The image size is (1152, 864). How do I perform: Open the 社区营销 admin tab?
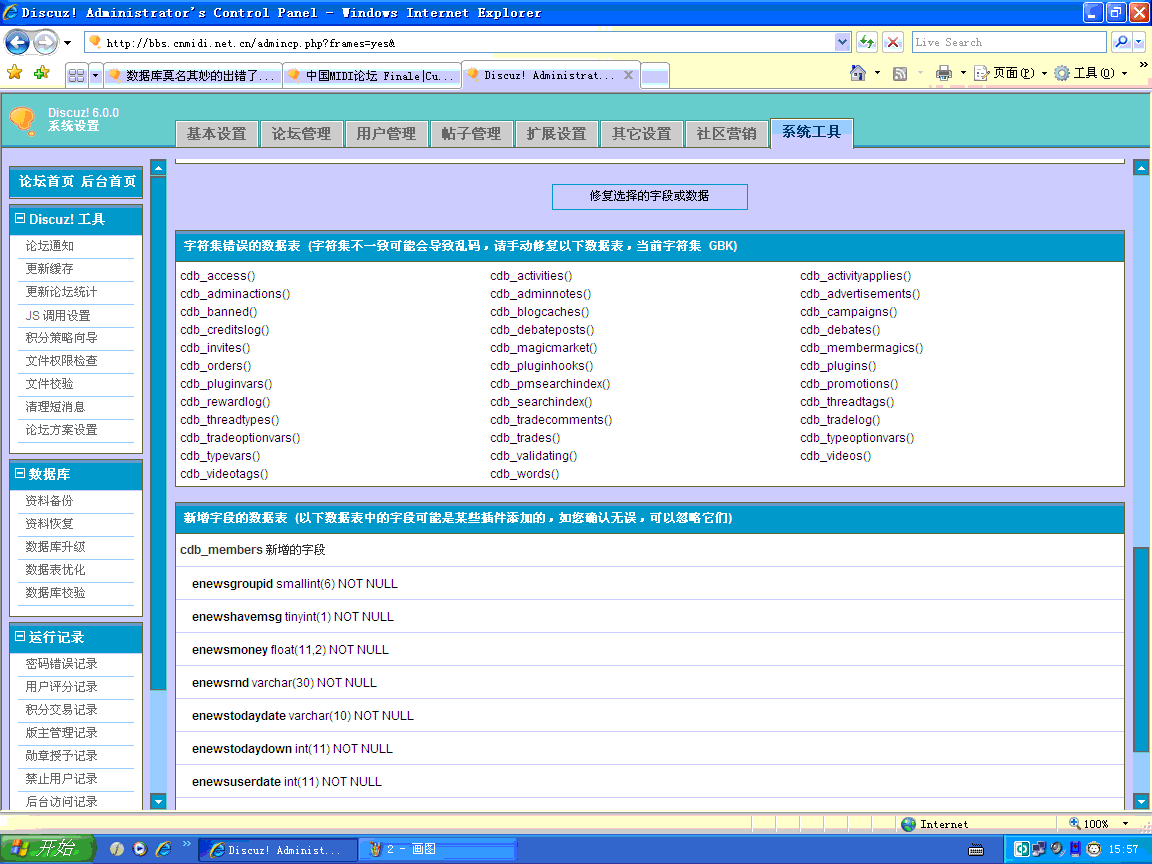point(726,134)
